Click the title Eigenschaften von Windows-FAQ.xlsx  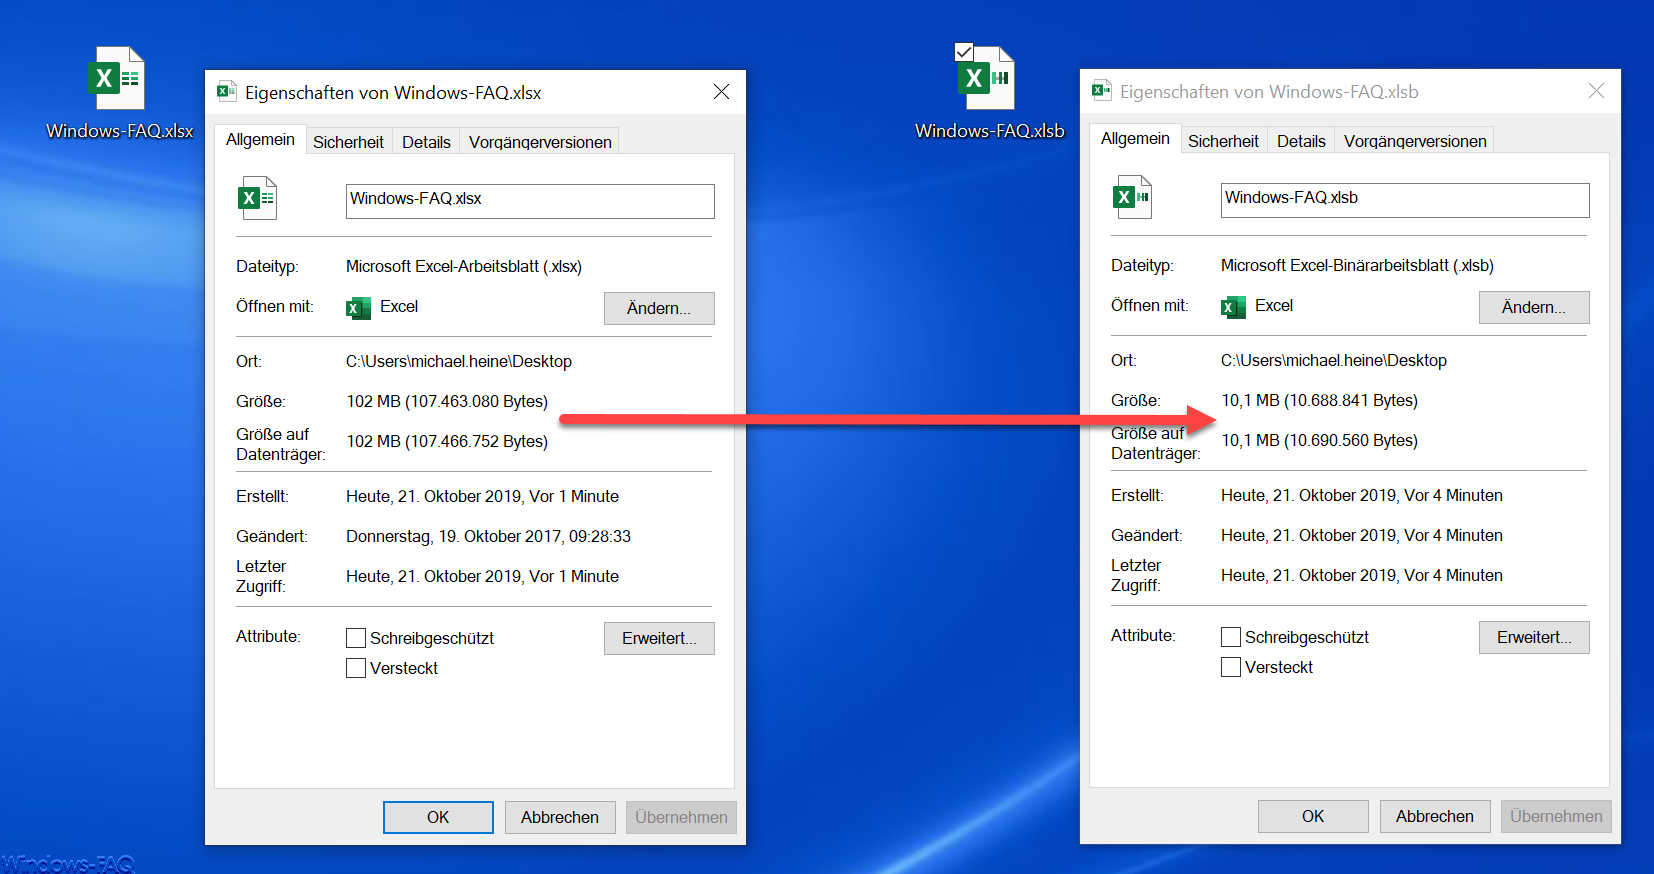pyautogui.click(x=393, y=93)
